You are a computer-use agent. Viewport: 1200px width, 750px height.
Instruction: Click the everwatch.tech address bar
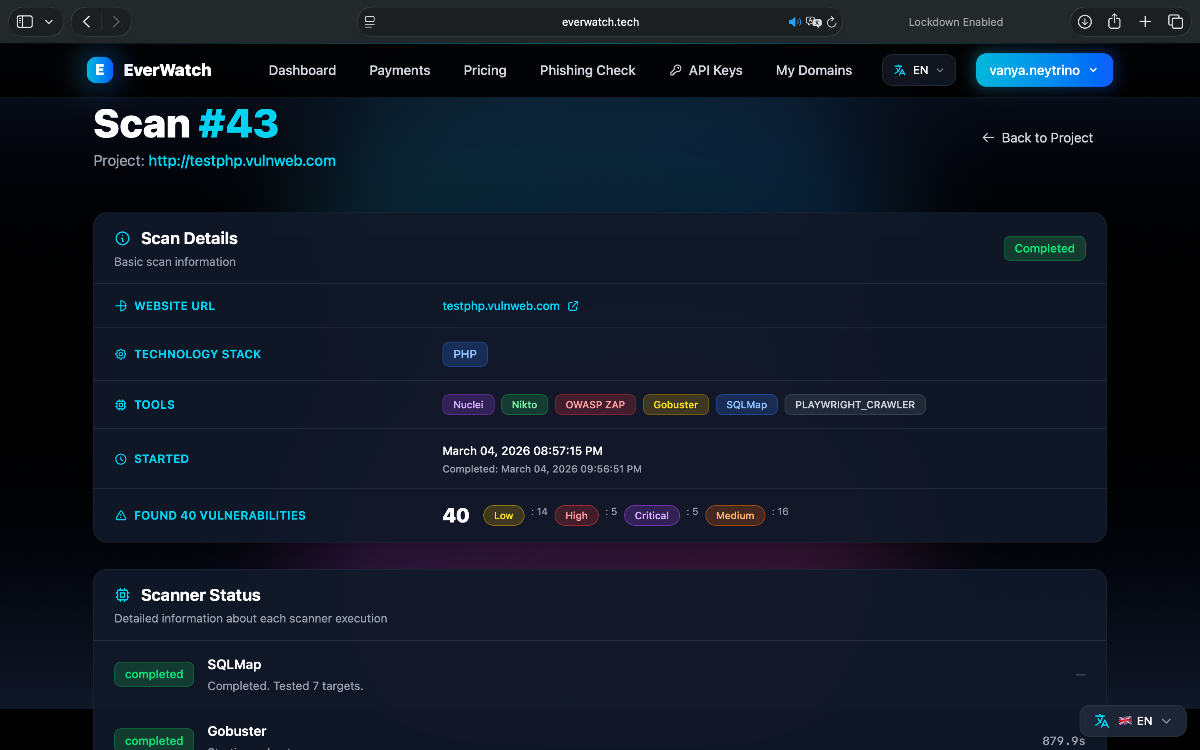[x=600, y=21]
